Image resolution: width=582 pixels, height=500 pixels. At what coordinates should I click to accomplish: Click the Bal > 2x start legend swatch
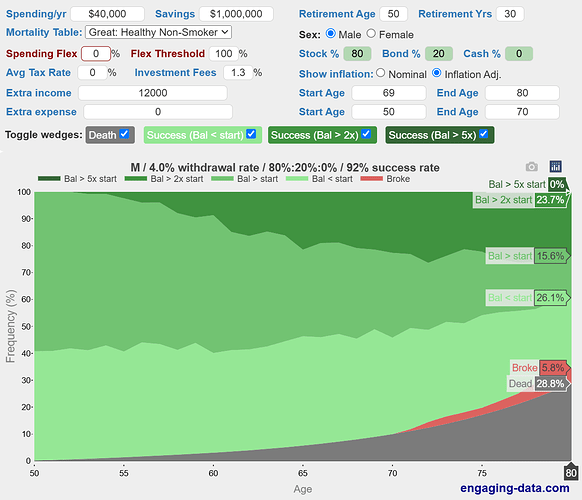pyautogui.click(x=136, y=179)
